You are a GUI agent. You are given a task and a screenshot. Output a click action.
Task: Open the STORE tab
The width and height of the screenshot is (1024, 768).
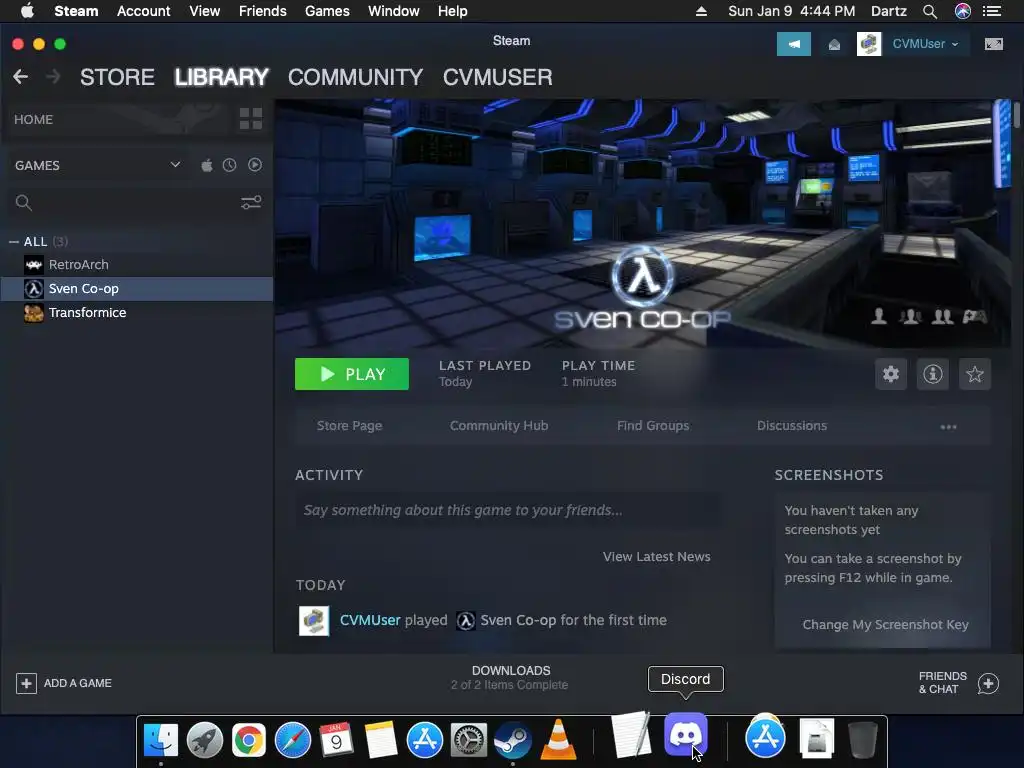click(118, 77)
